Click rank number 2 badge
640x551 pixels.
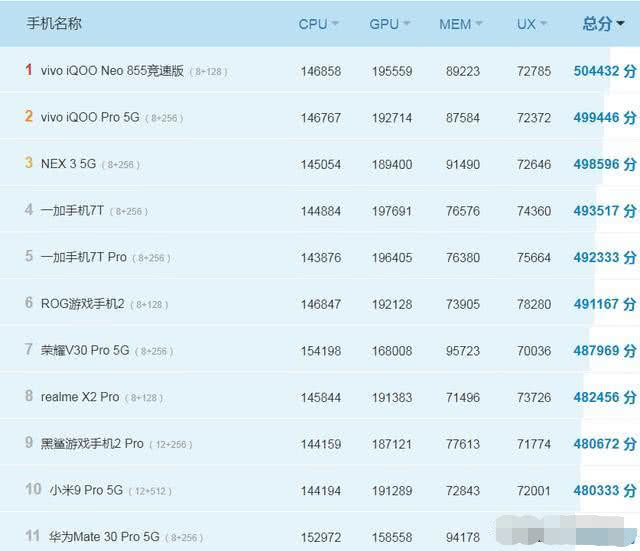pos(29,116)
